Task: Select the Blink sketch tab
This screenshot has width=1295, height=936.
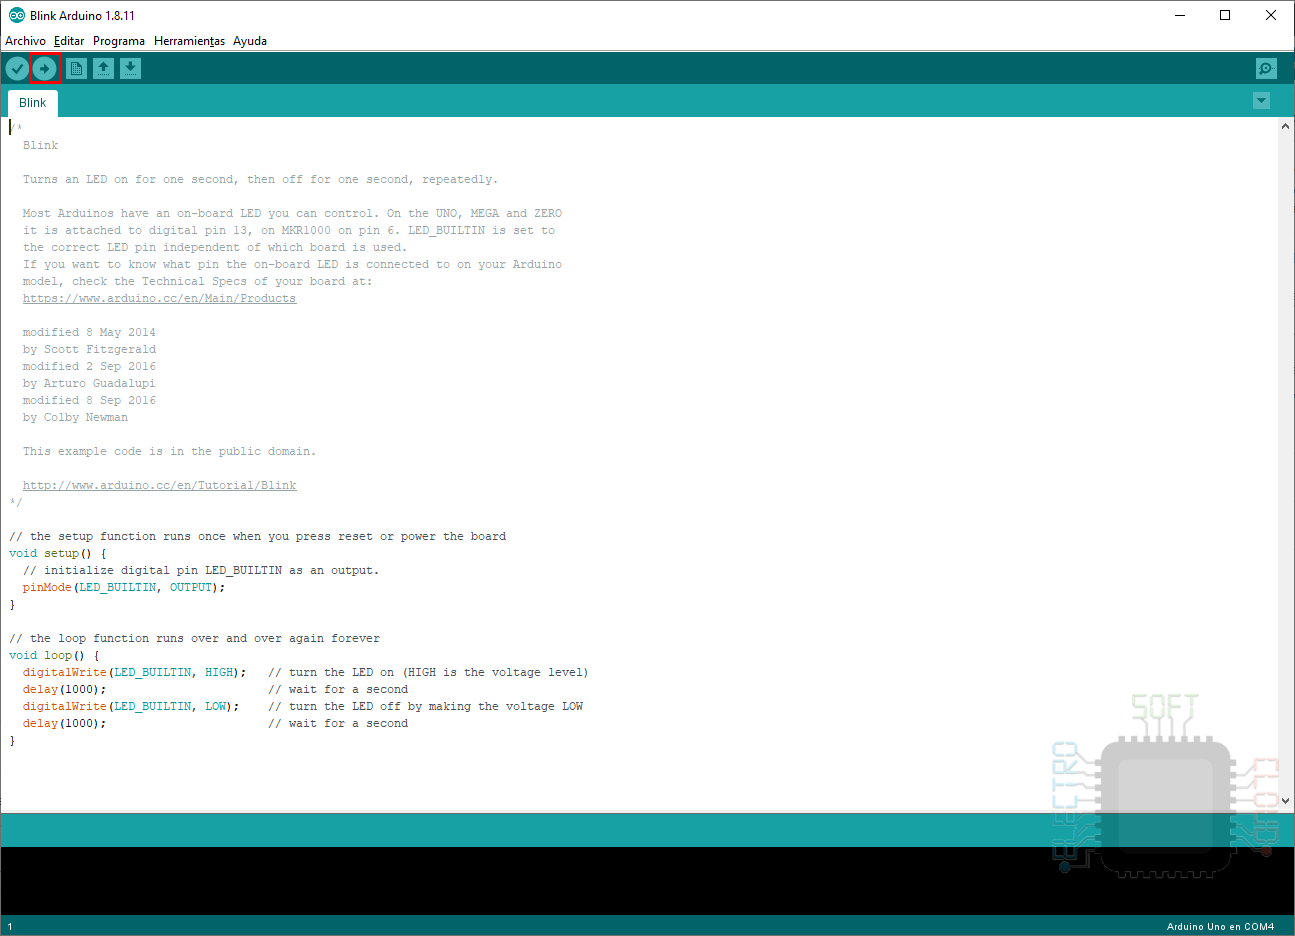Action: click(33, 103)
